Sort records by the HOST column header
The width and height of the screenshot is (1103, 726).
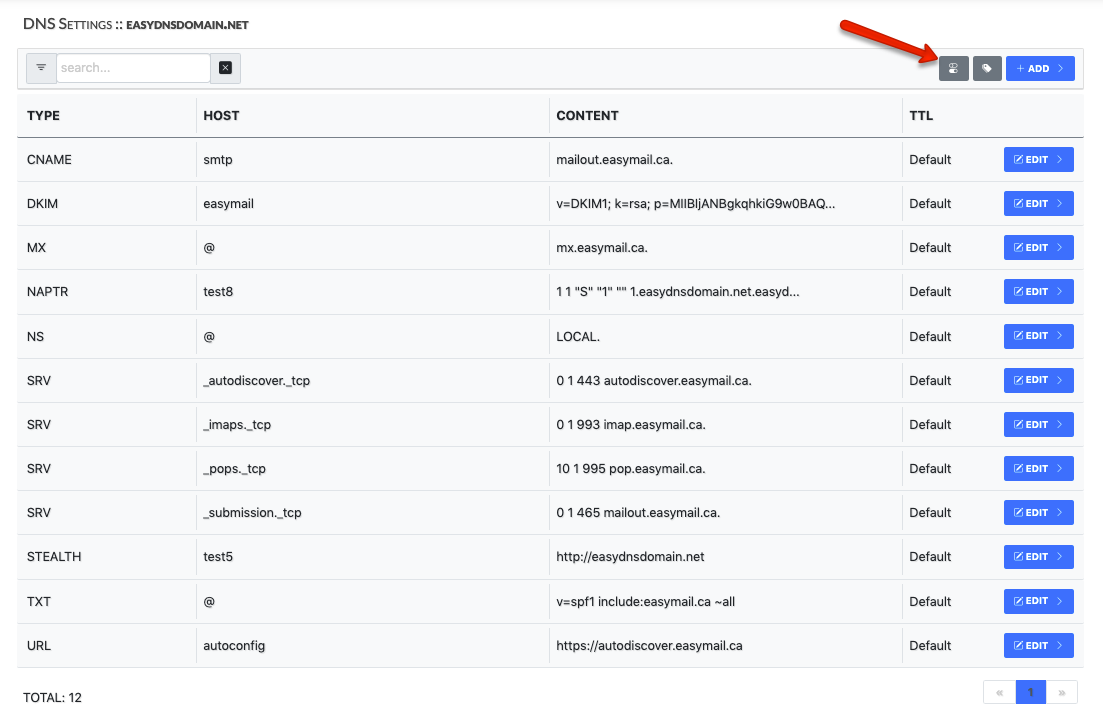[221, 115]
